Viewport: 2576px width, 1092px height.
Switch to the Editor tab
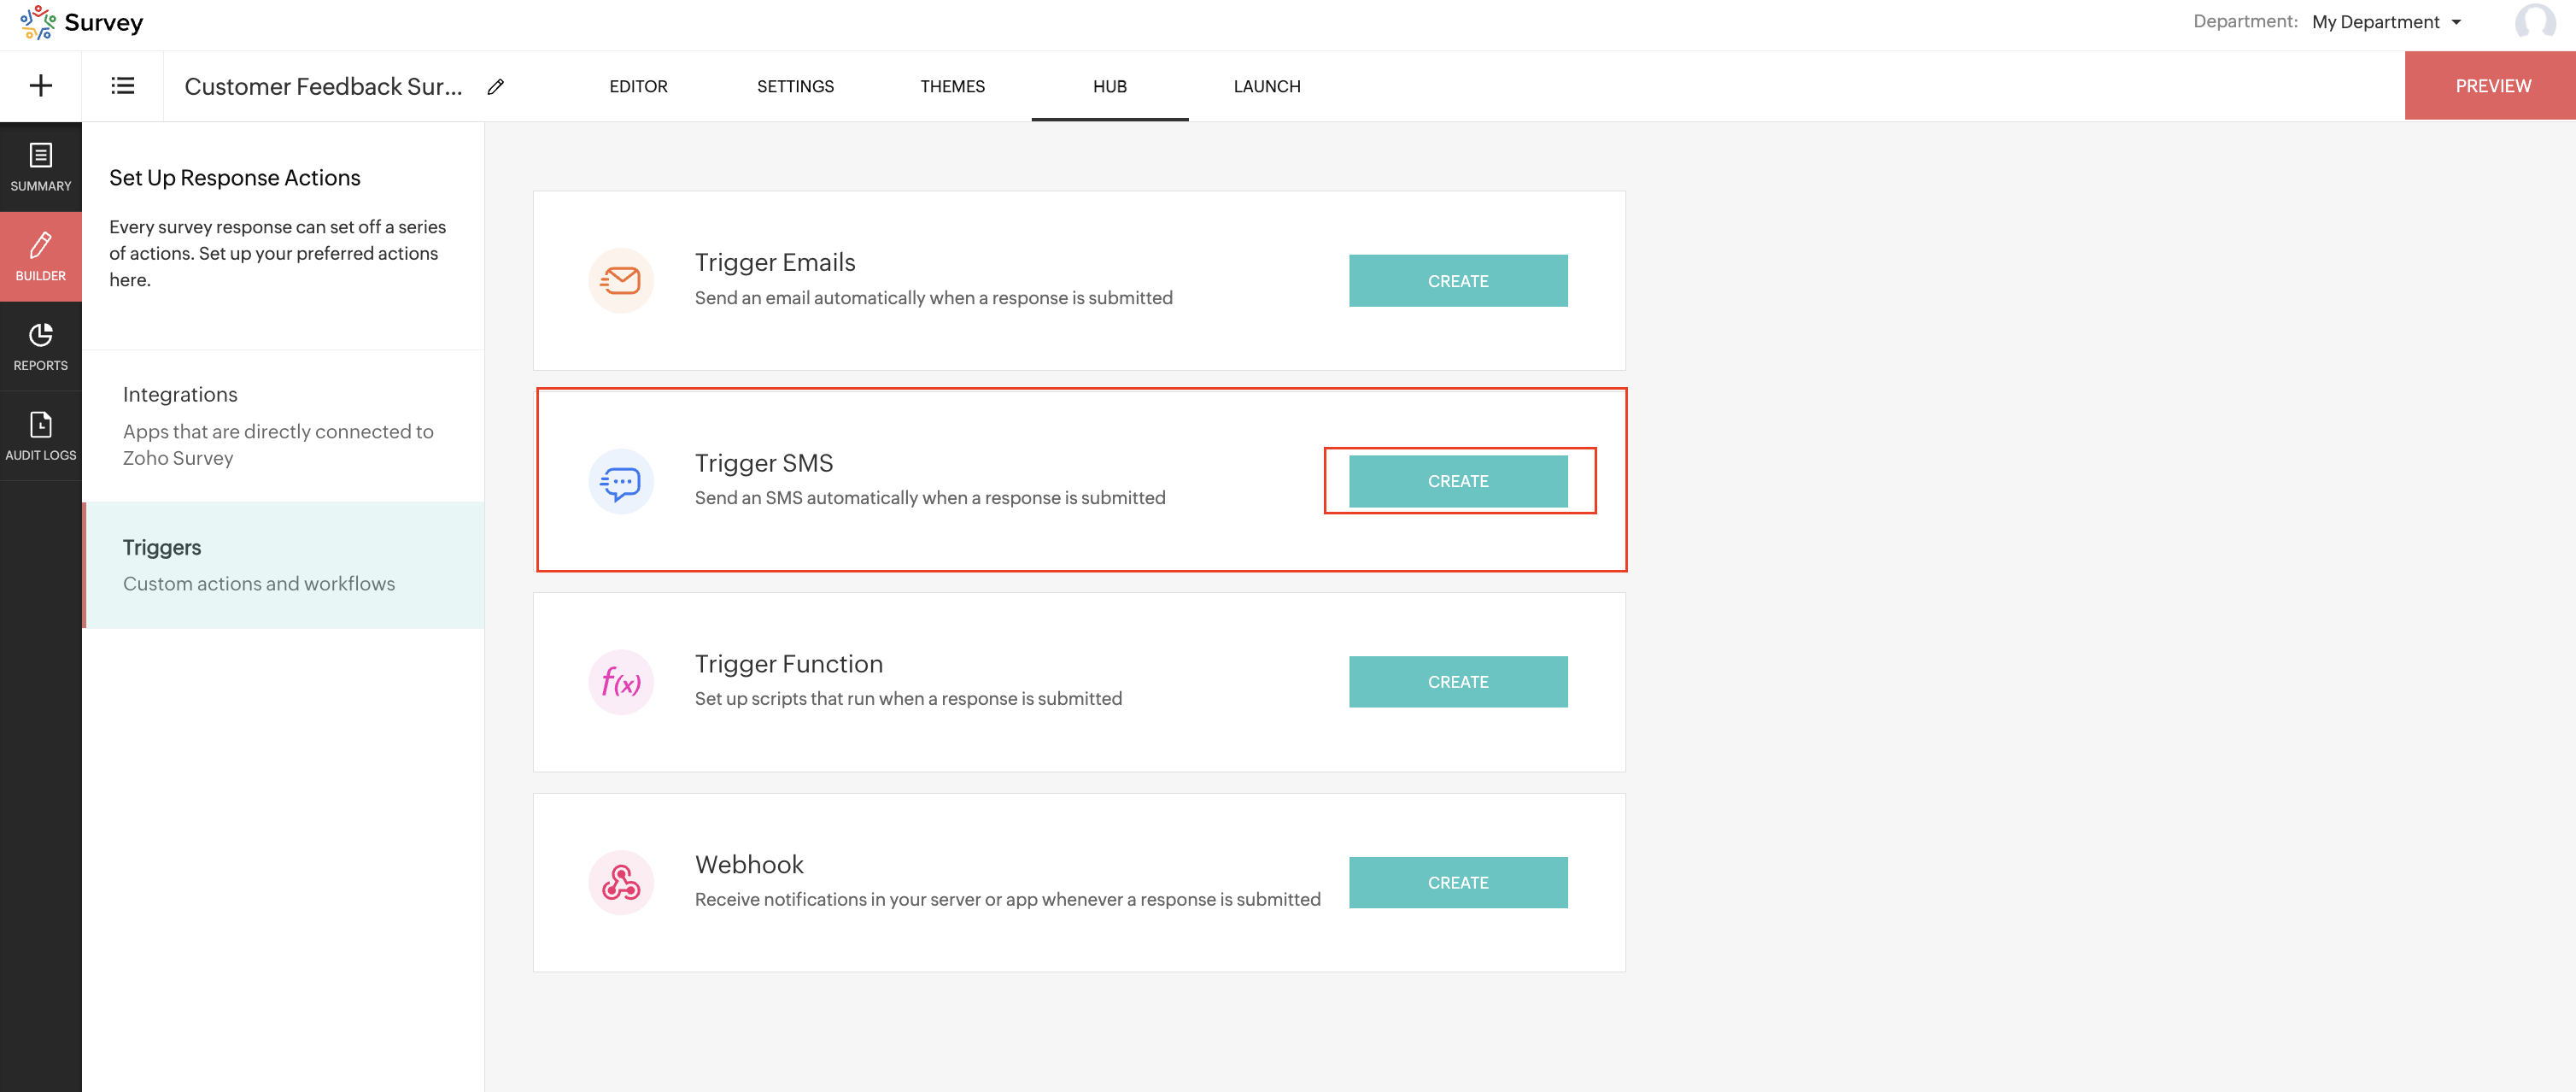638,87
